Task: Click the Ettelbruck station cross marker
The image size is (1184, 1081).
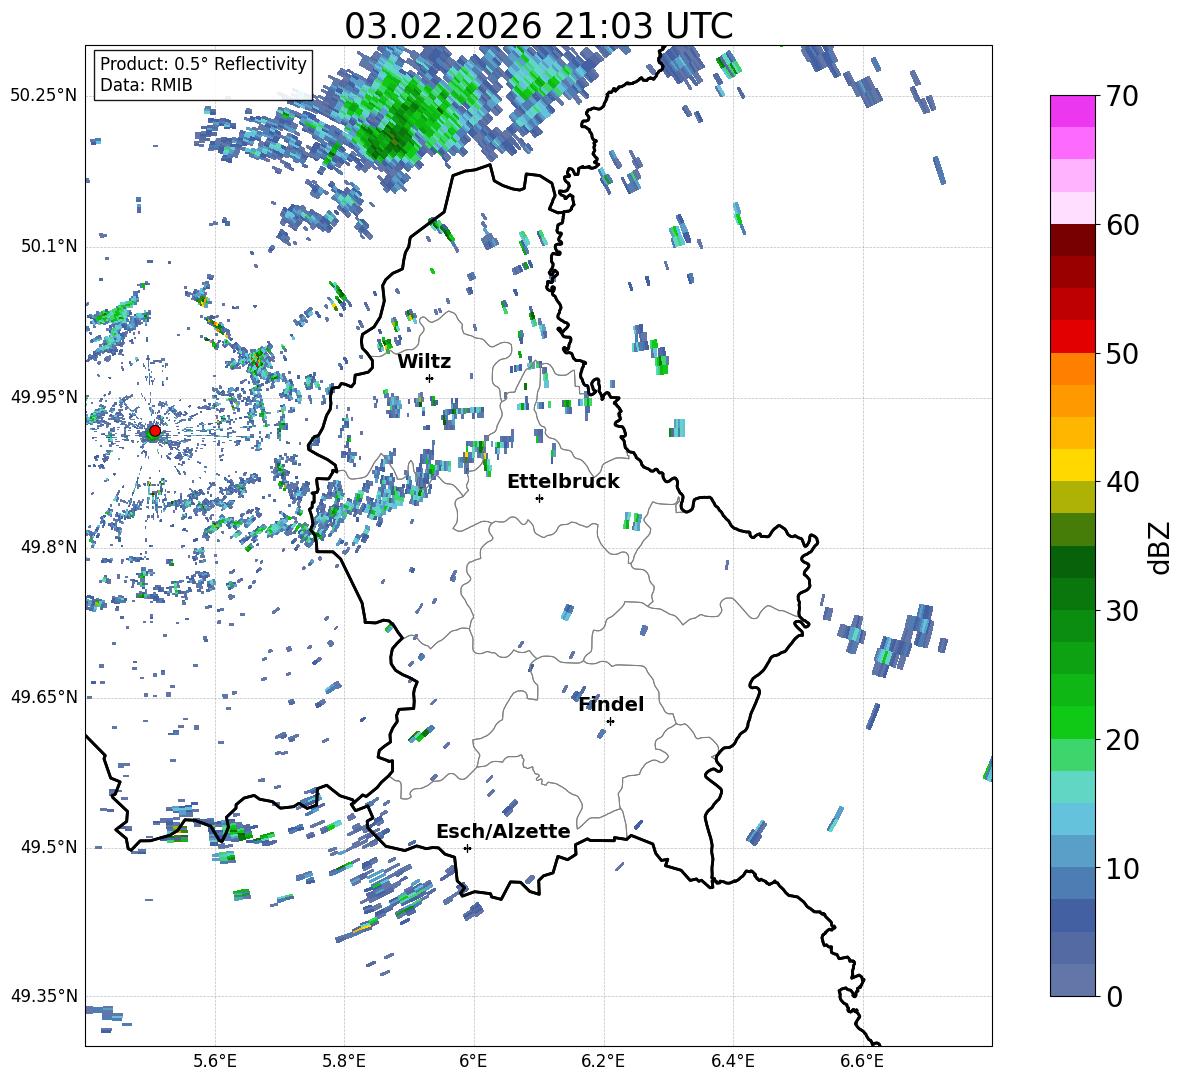Action: (540, 498)
